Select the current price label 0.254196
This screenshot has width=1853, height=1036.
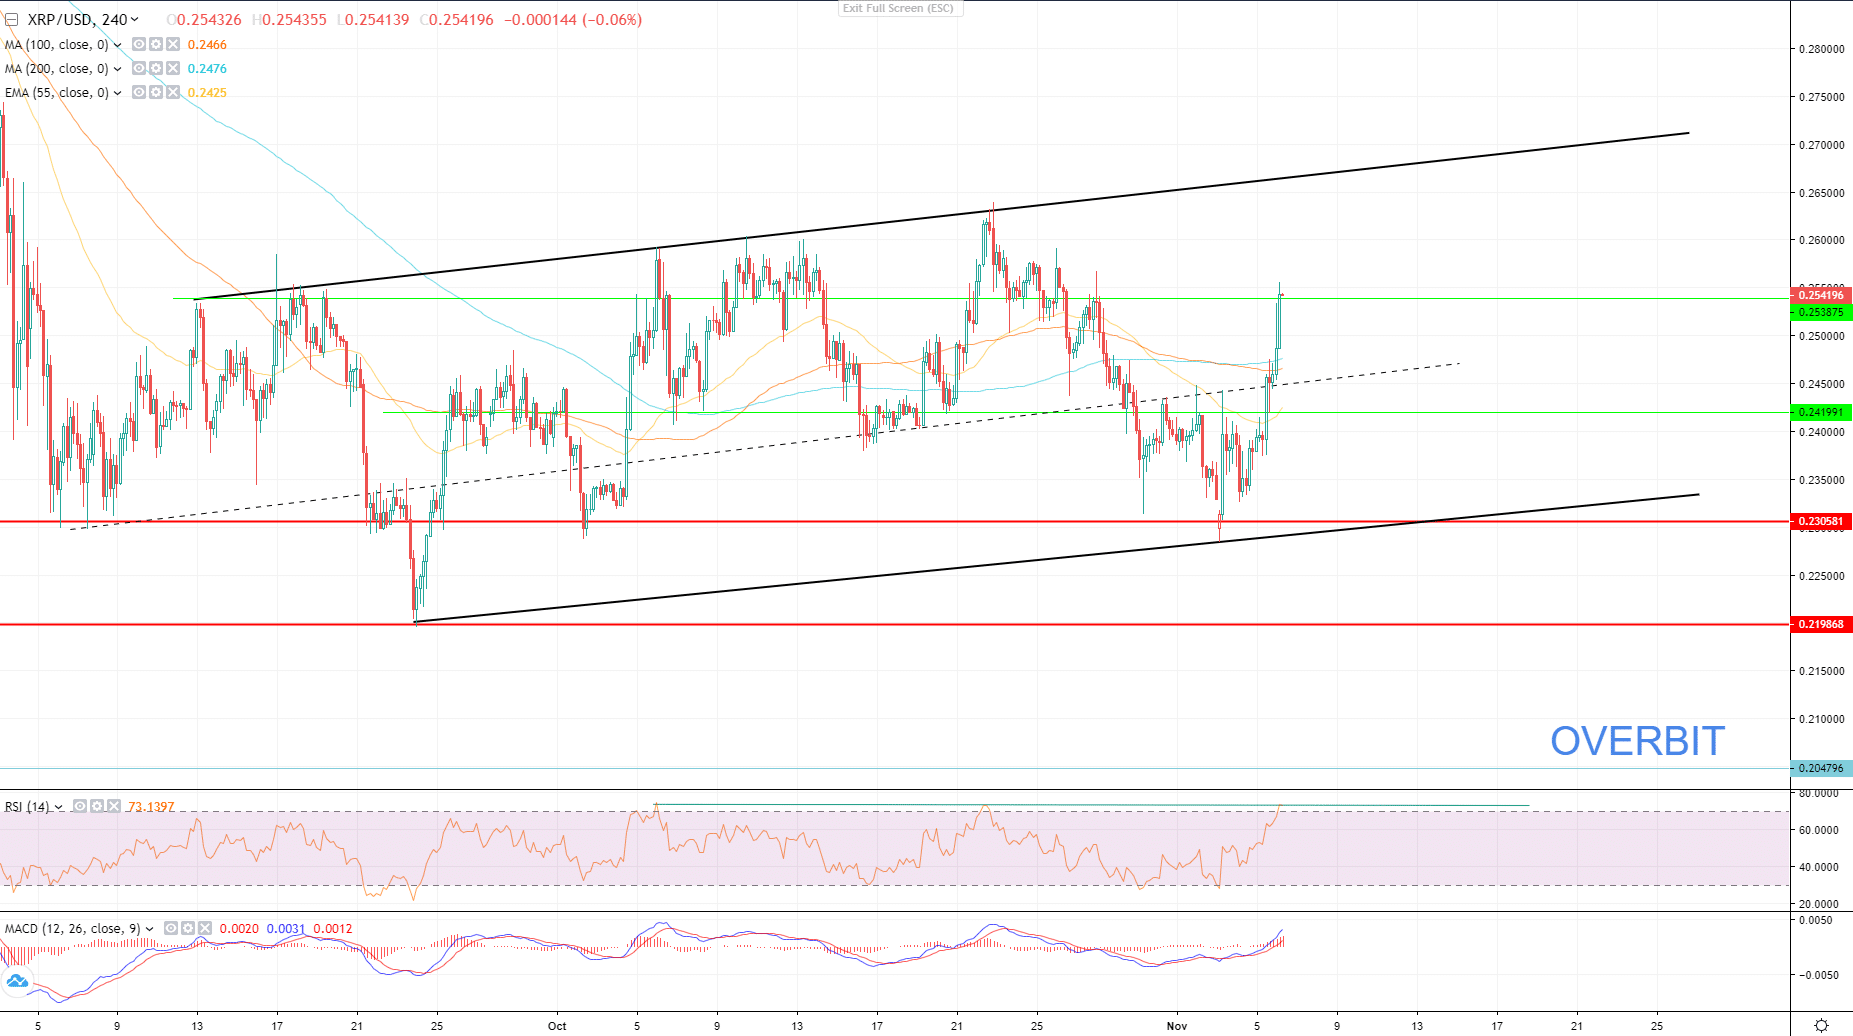coord(1821,295)
